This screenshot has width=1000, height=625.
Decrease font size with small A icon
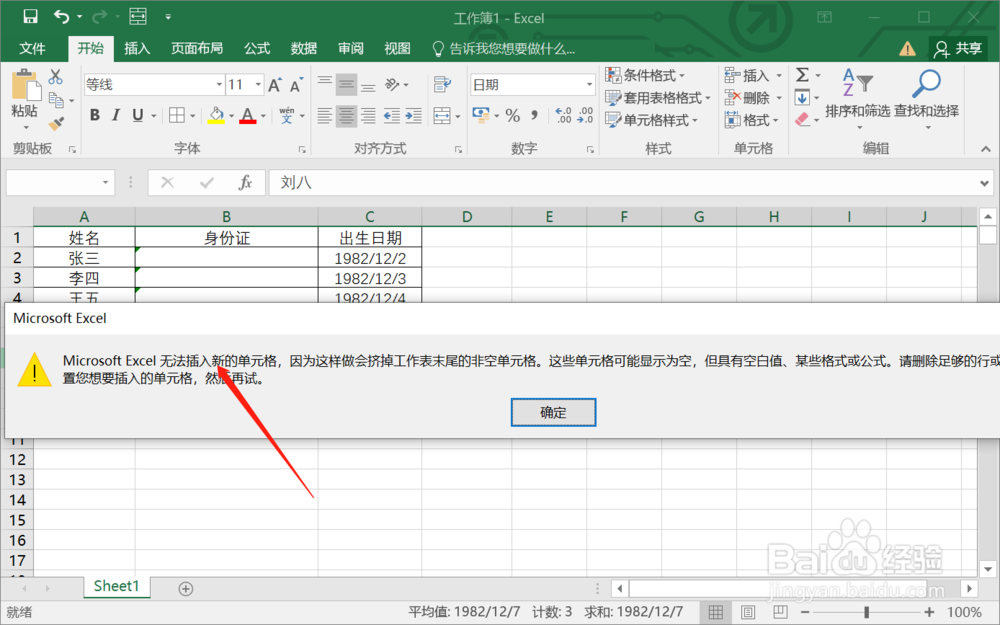[297, 85]
